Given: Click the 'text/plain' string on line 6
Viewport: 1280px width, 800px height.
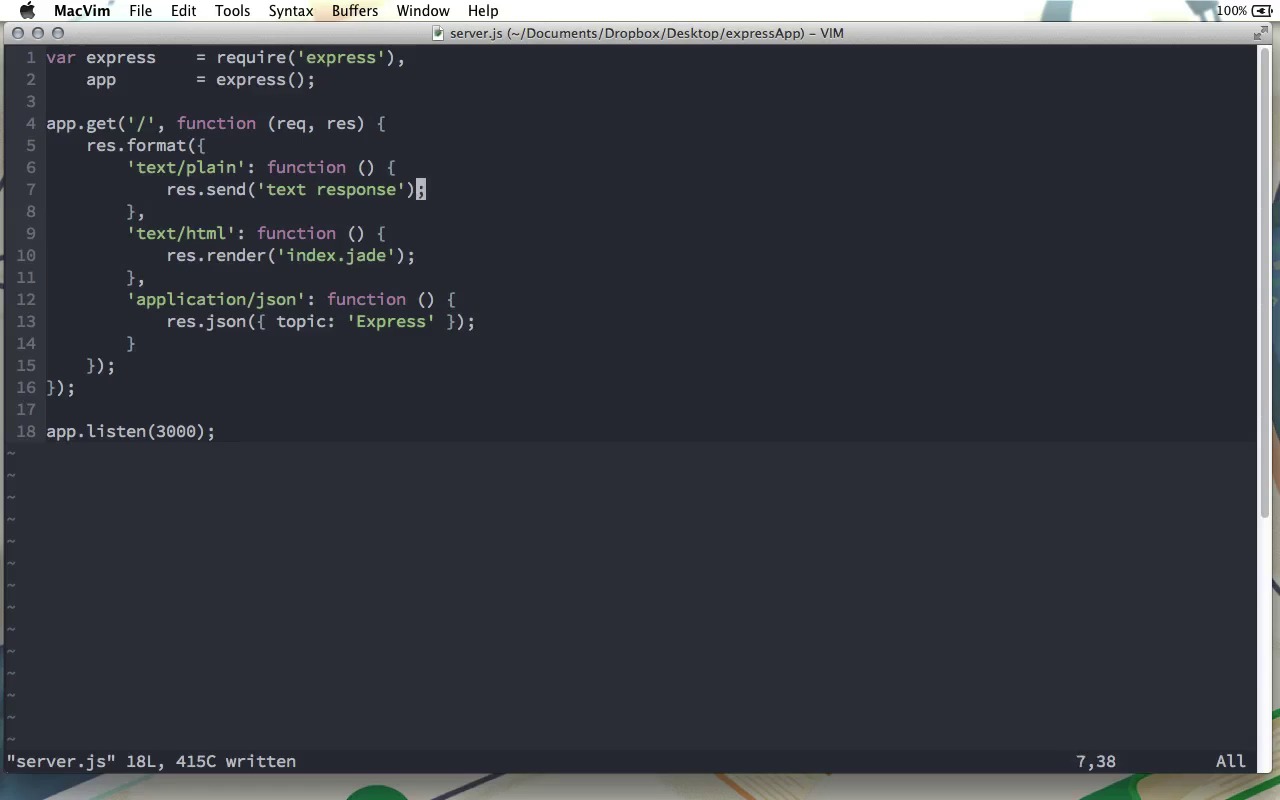Looking at the screenshot, I should [x=186, y=168].
